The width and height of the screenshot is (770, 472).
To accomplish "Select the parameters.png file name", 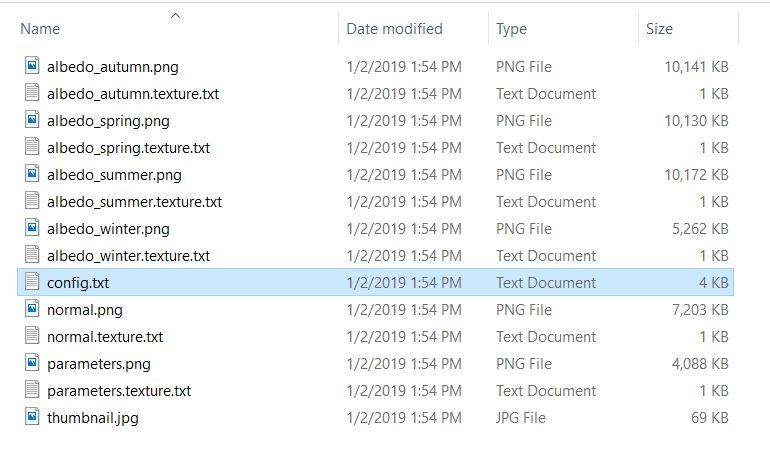I will coord(99,364).
